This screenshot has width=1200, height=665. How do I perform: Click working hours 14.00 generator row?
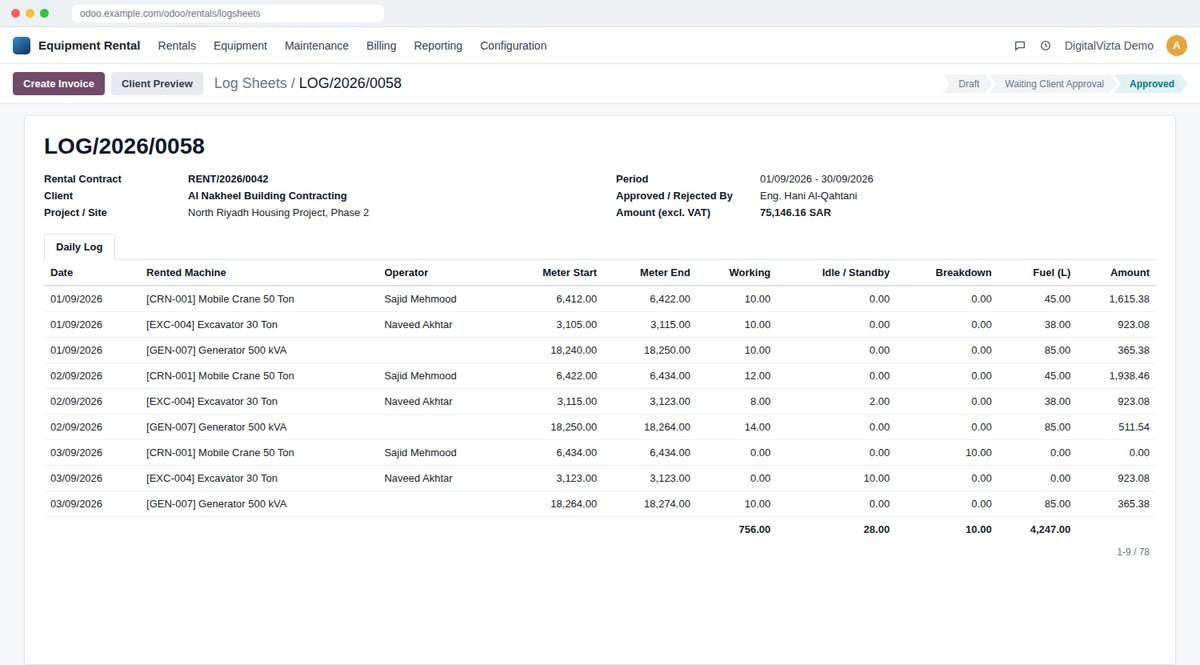click(757, 427)
